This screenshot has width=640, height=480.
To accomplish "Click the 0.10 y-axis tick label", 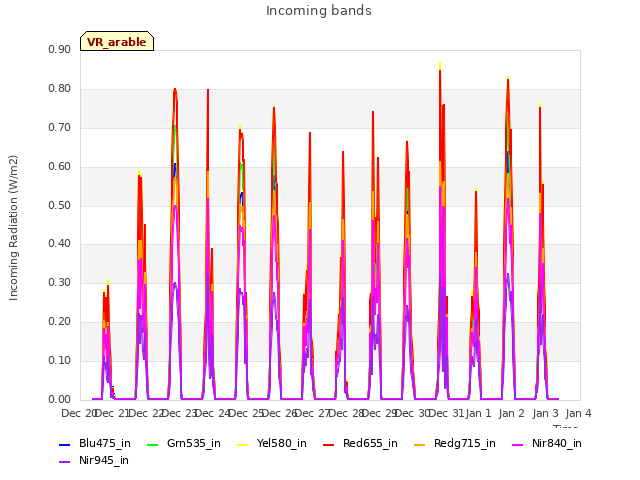I will click(60, 361).
